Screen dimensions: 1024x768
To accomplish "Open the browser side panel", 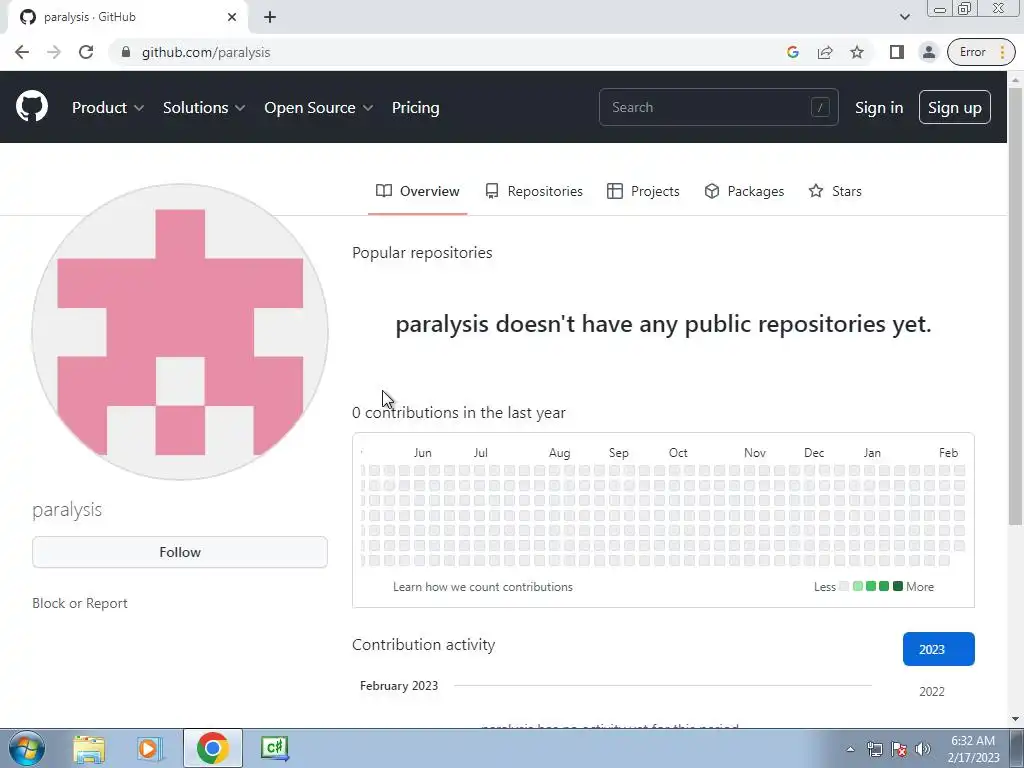I will tap(897, 52).
